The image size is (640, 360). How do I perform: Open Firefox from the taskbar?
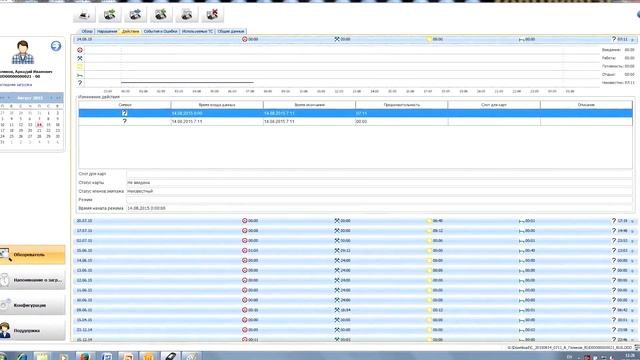click(84, 356)
